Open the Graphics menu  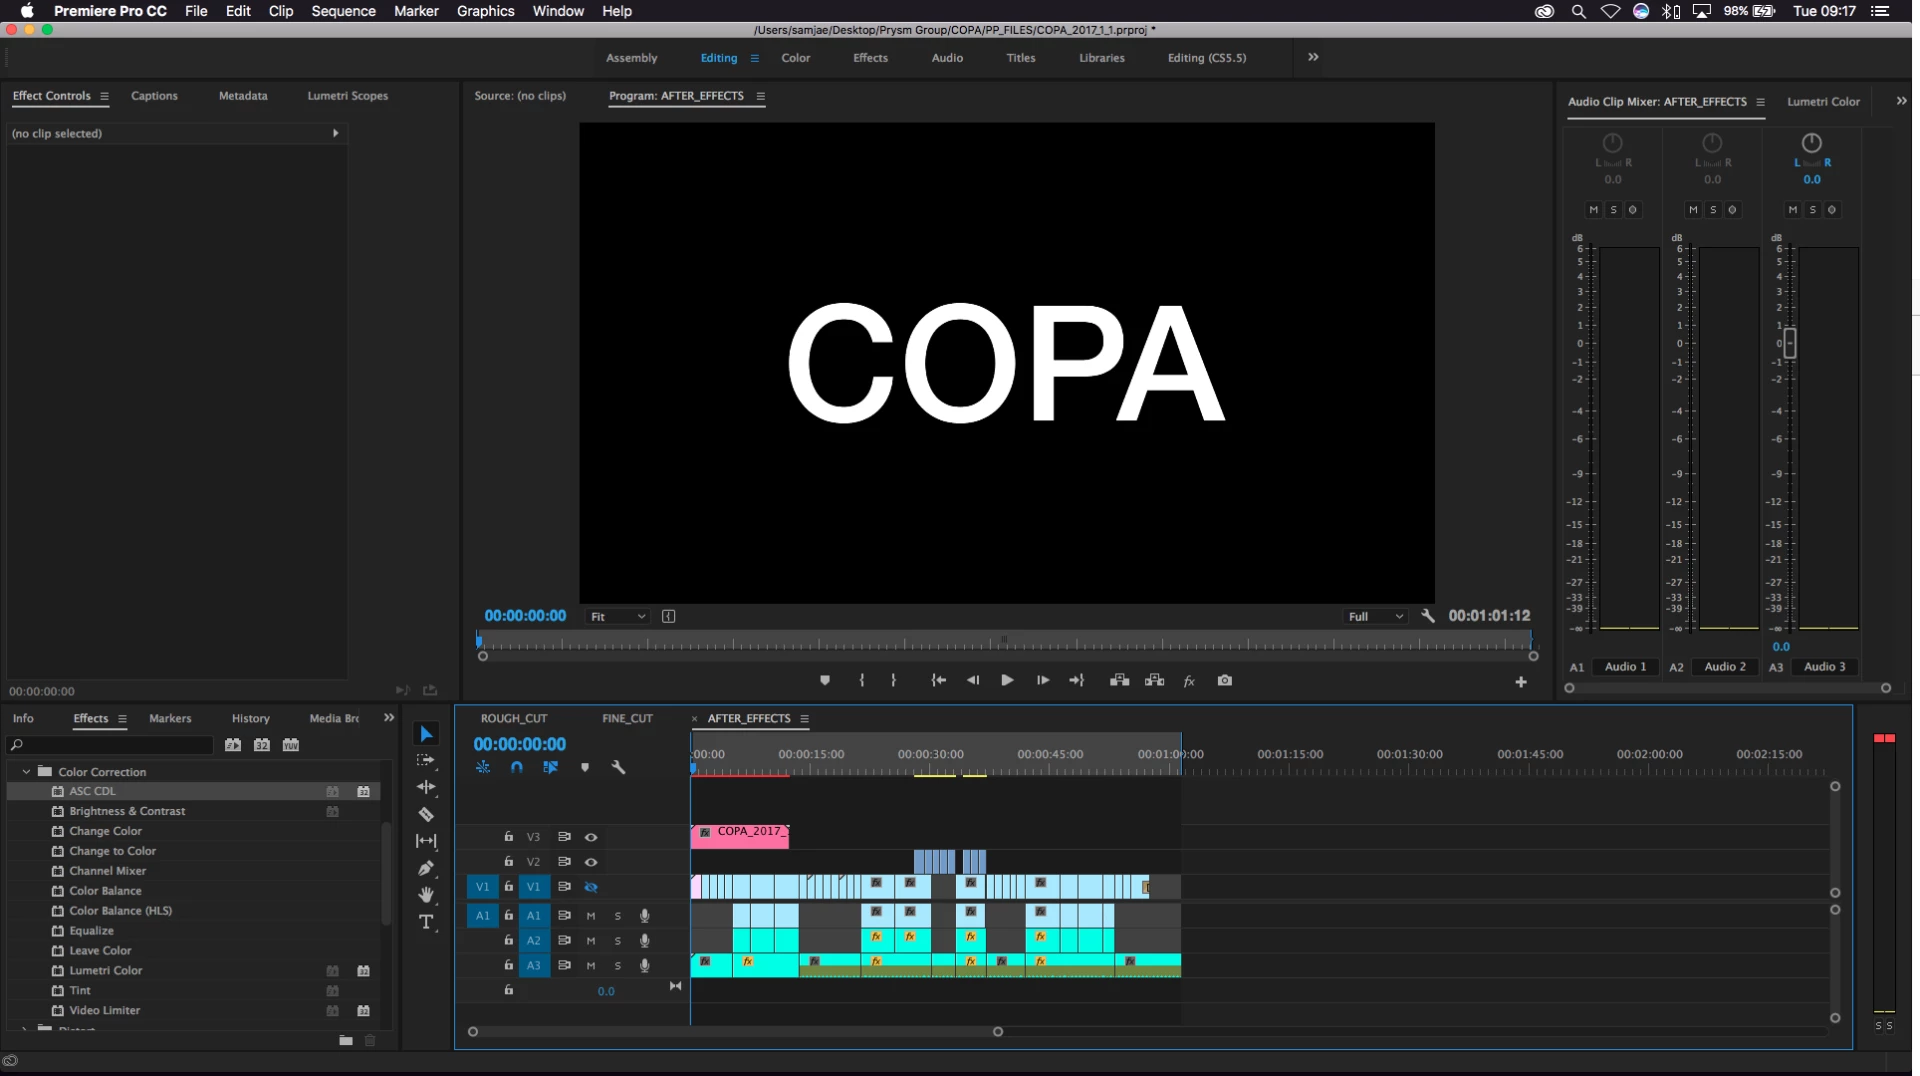pos(485,11)
